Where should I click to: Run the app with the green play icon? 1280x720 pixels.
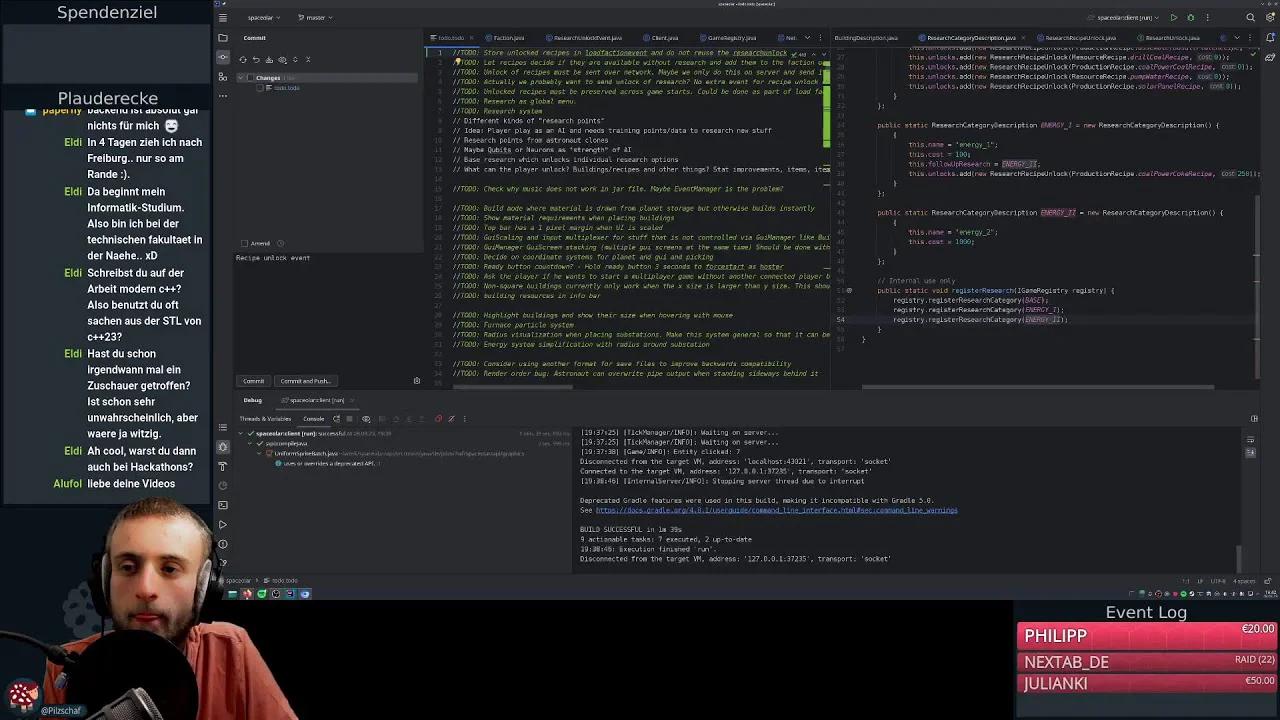[1173, 17]
